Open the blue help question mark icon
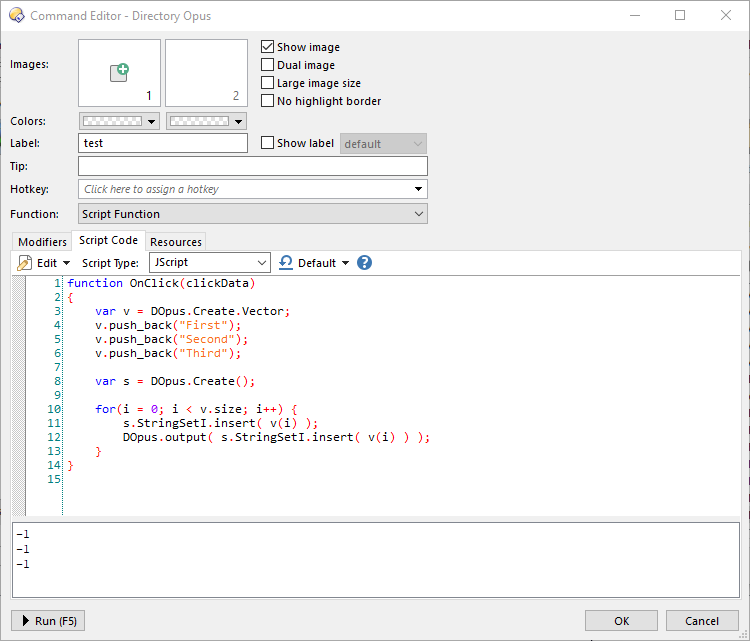This screenshot has height=641, width=750. [x=364, y=263]
